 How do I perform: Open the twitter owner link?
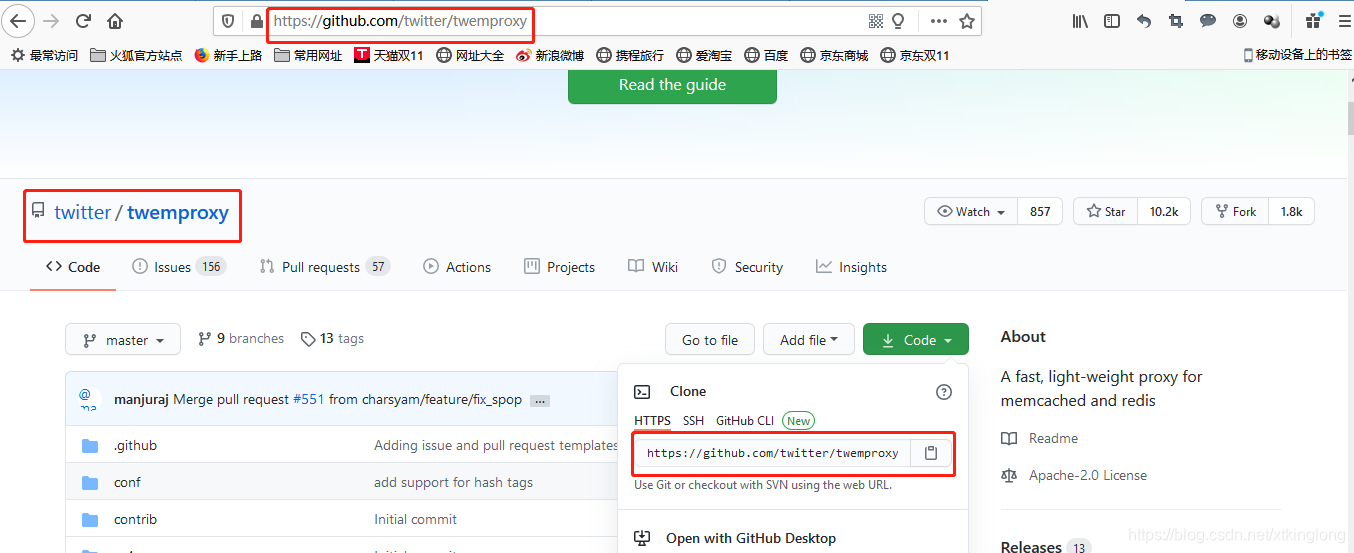pos(83,212)
